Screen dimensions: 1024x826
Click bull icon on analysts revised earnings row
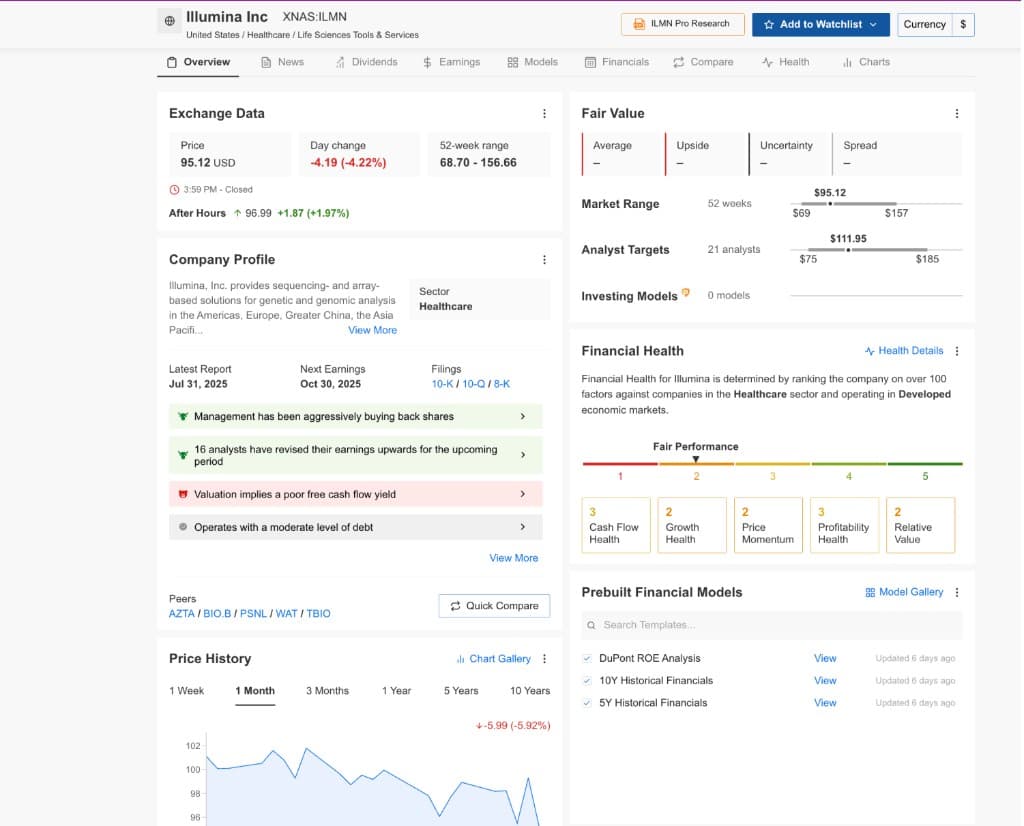tap(183, 455)
